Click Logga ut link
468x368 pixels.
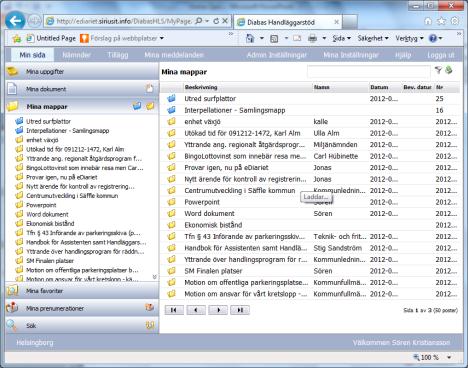click(441, 55)
